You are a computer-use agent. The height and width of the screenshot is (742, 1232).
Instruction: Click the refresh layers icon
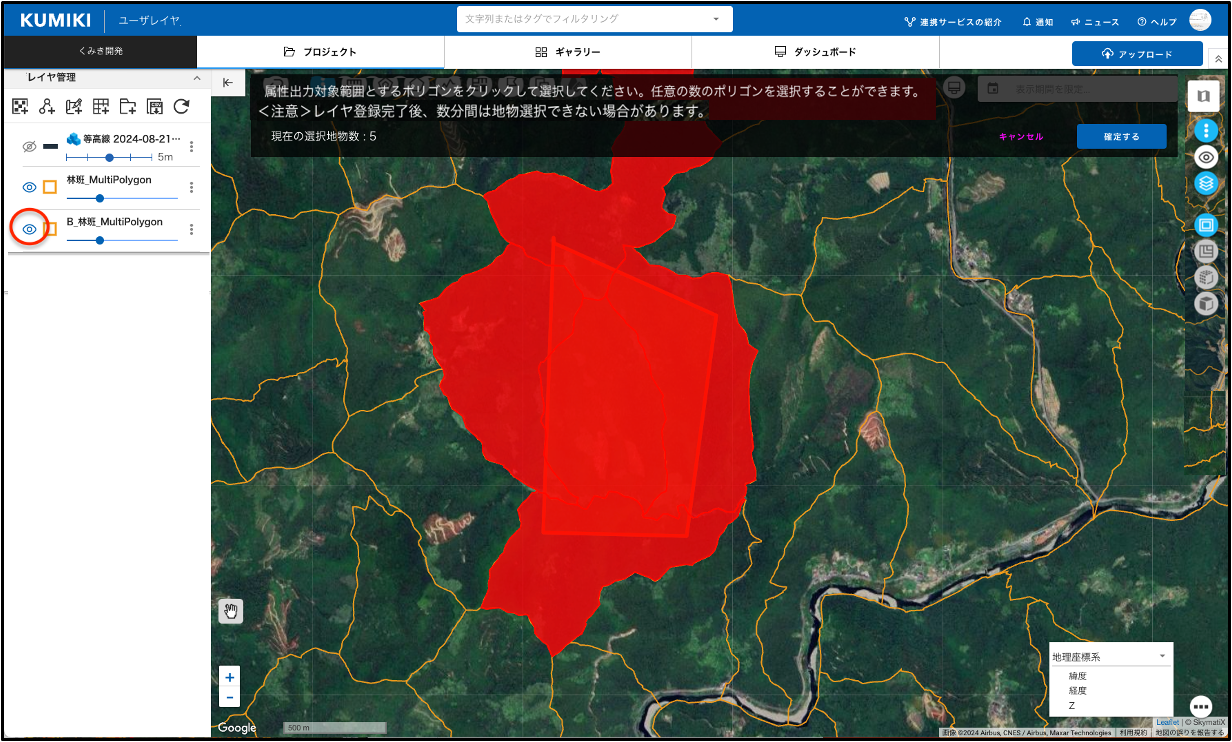(x=181, y=107)
